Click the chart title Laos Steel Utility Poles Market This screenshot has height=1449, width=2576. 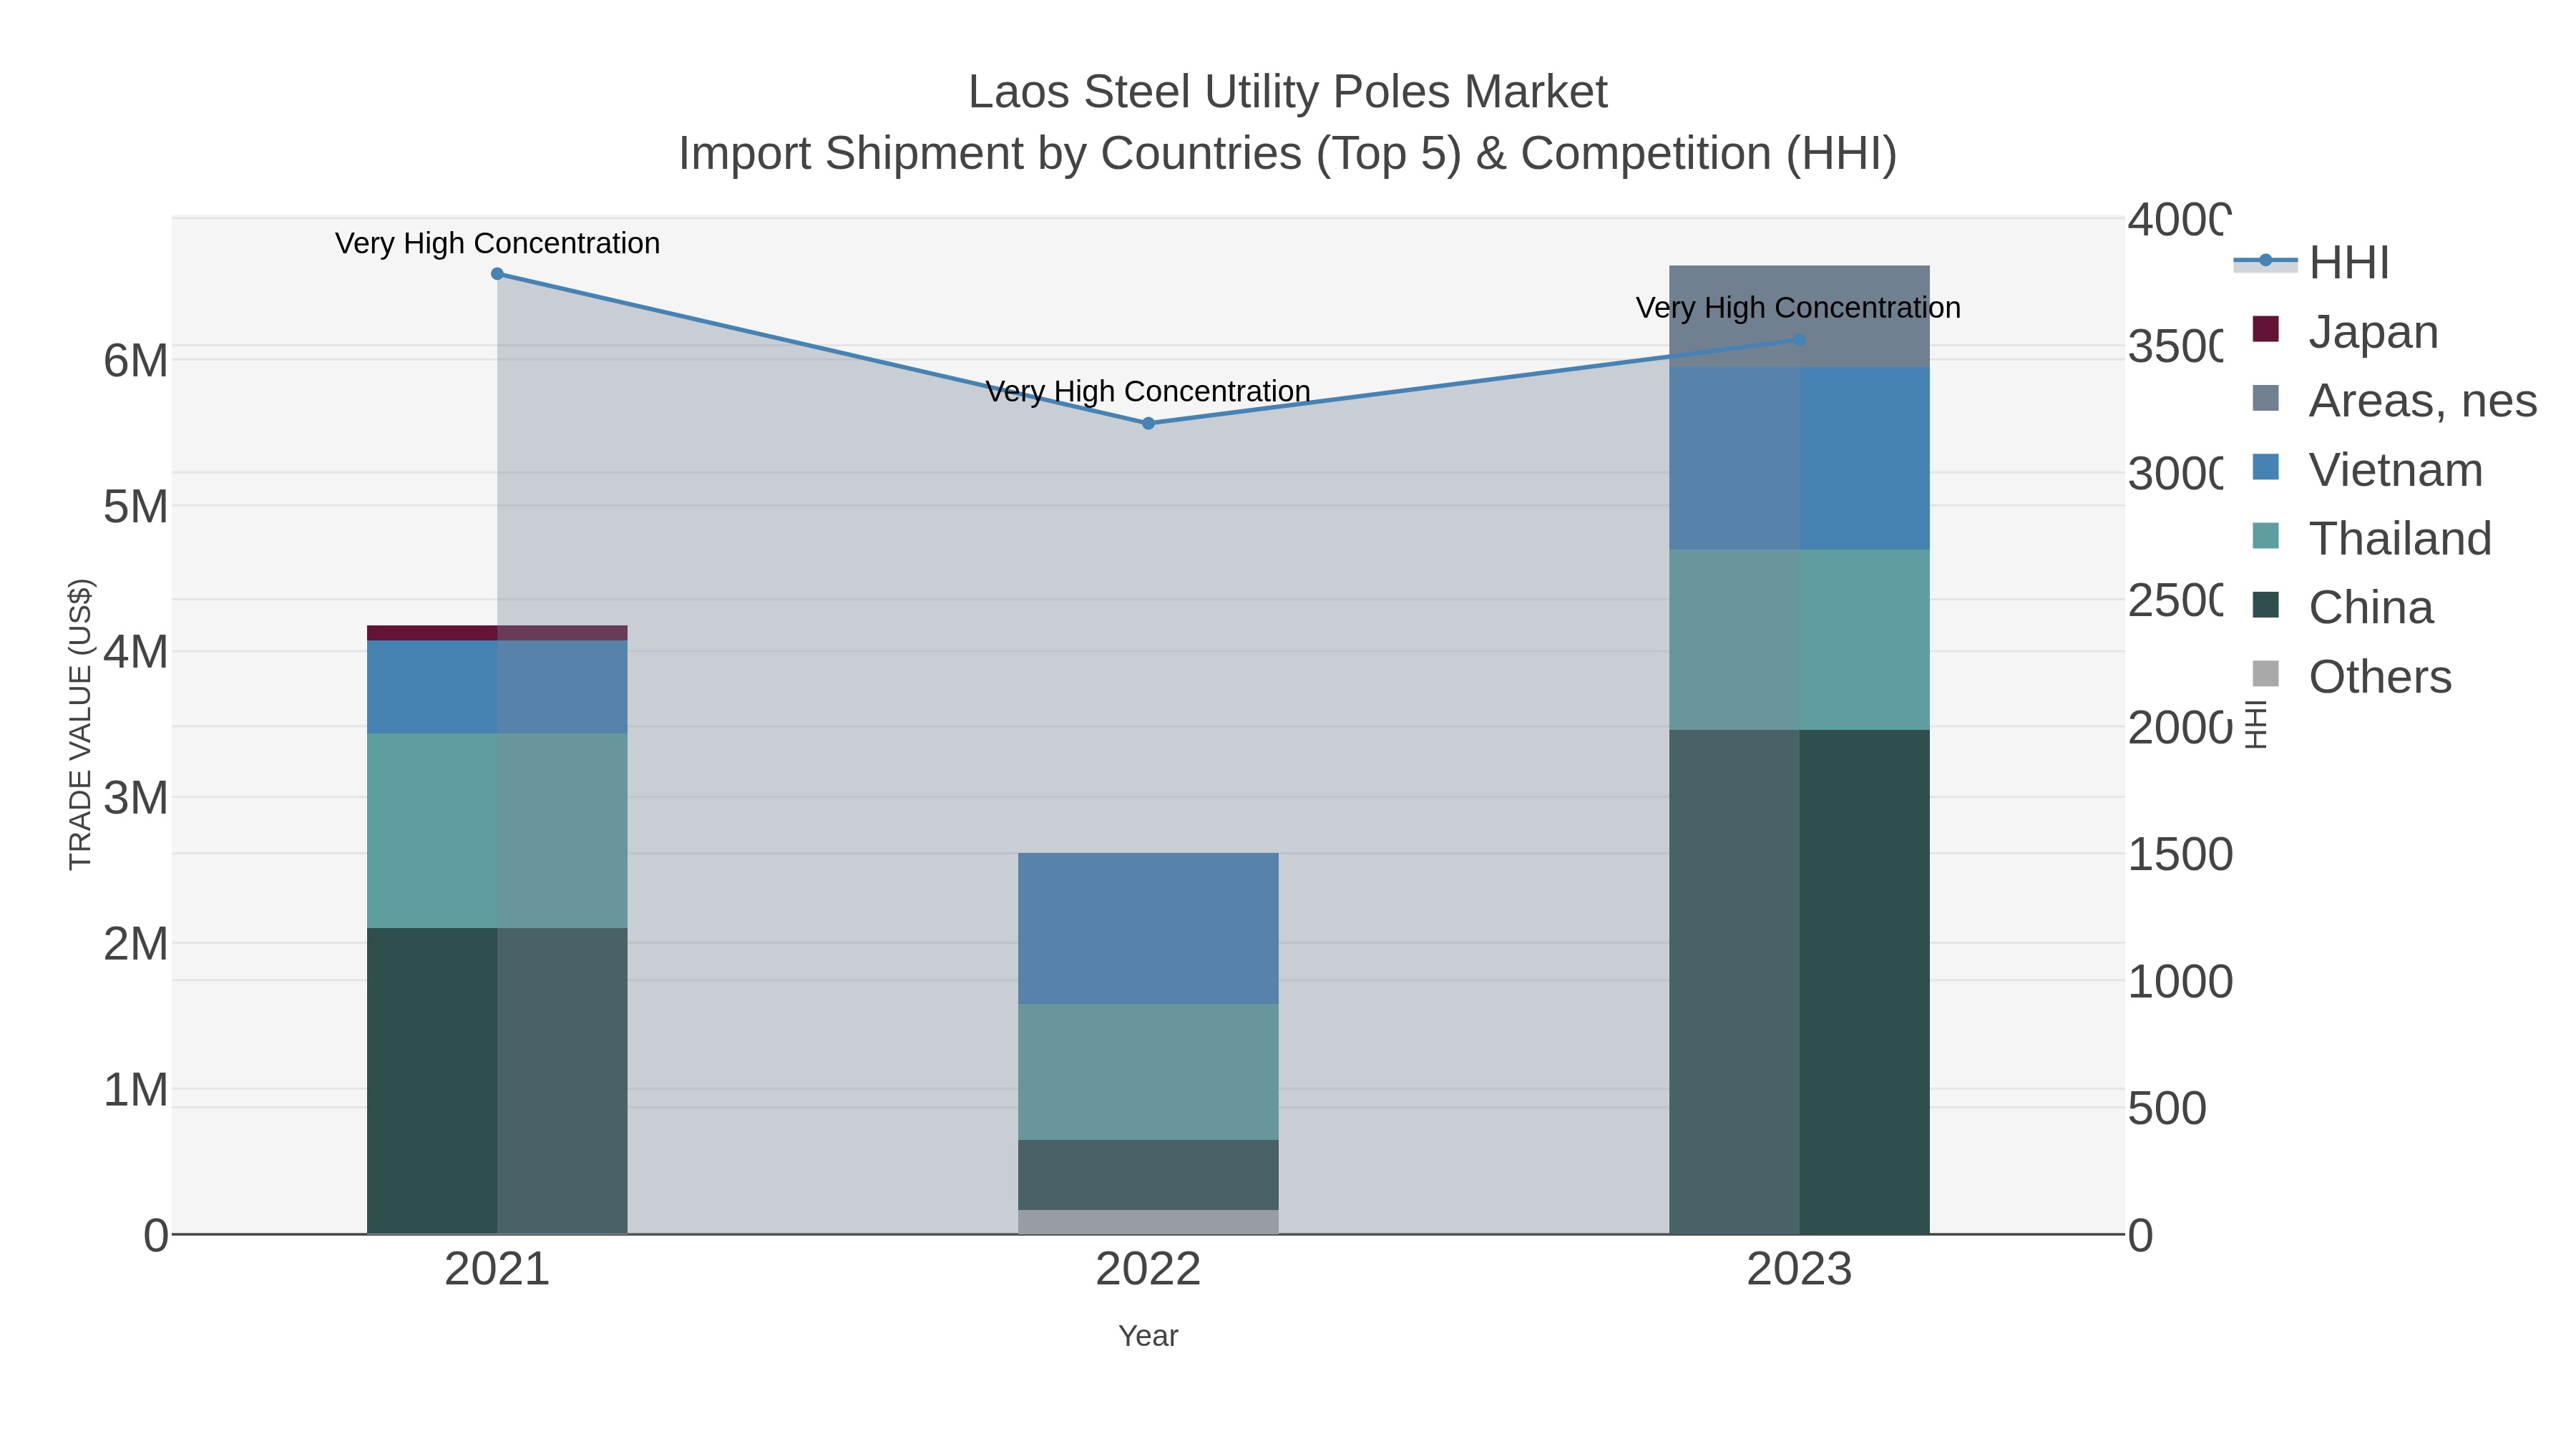pyautogui.click(x=1288, y=92)
